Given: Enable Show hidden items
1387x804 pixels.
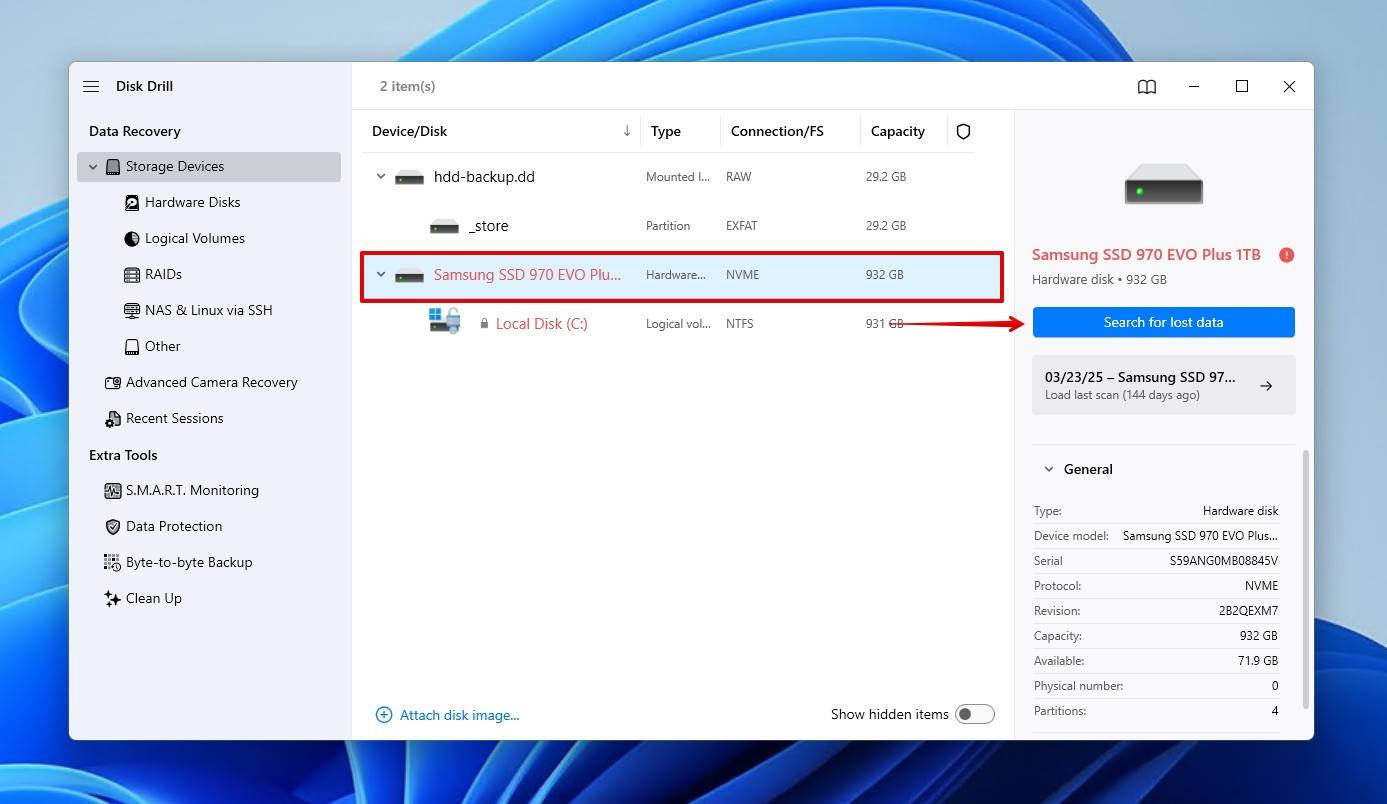Looking at the screenshot, I should [x=975, y=714].
